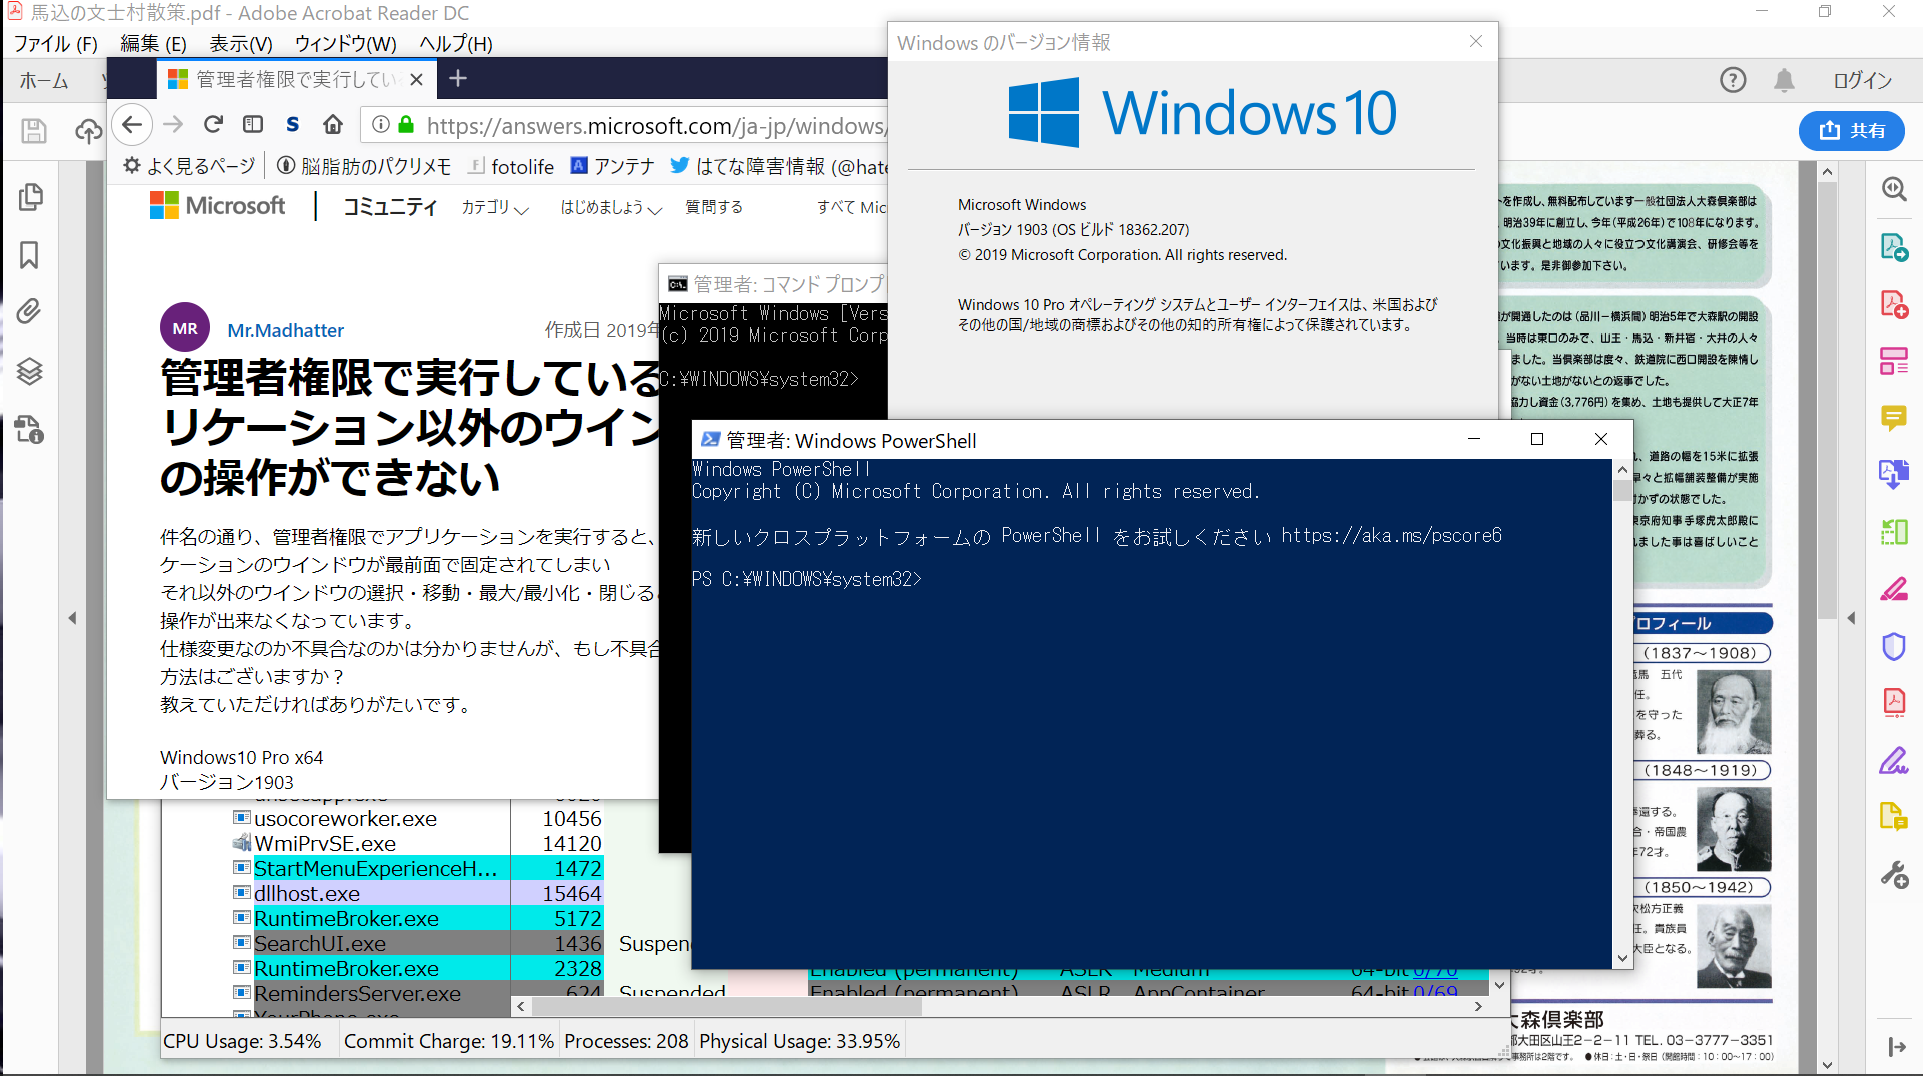Click the document-with-lock icon below Layers
The height and width of the screenshot is (1076, 1923).
pos(30,430)
